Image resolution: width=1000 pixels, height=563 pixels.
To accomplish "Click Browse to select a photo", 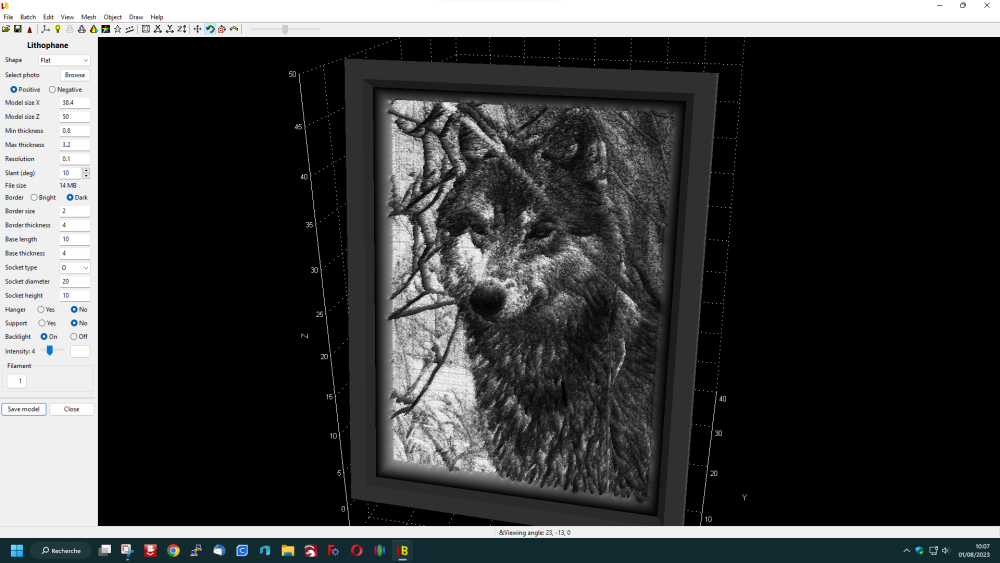I will [x=75, y=75].
